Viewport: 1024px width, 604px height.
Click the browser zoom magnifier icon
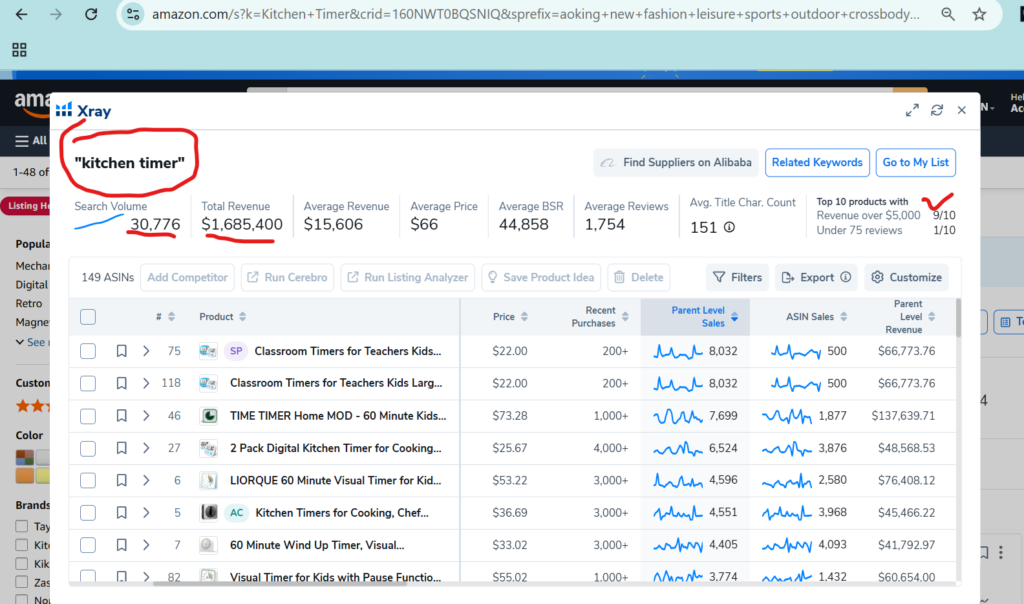point(947,15)
